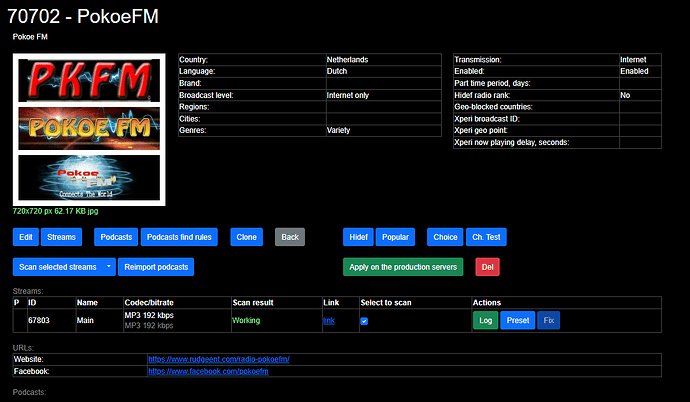Open the Main stream link
This screenshot has height=402, width=690.
[x=329, y=321]
